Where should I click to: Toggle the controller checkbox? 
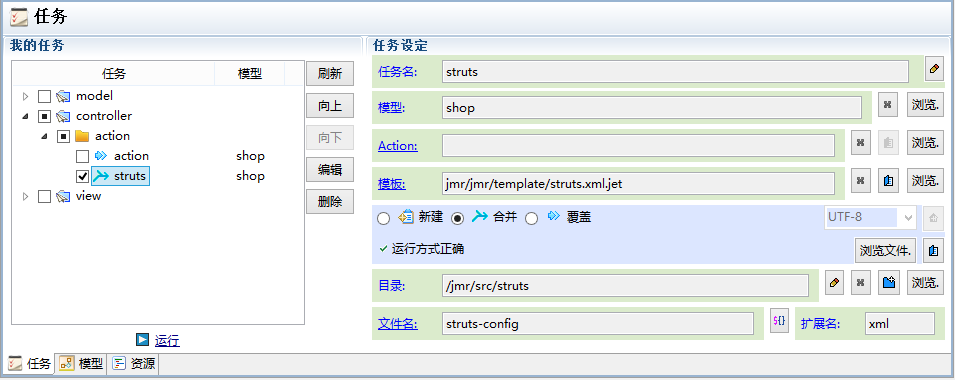pyautogui.click(x=44, y=116)
